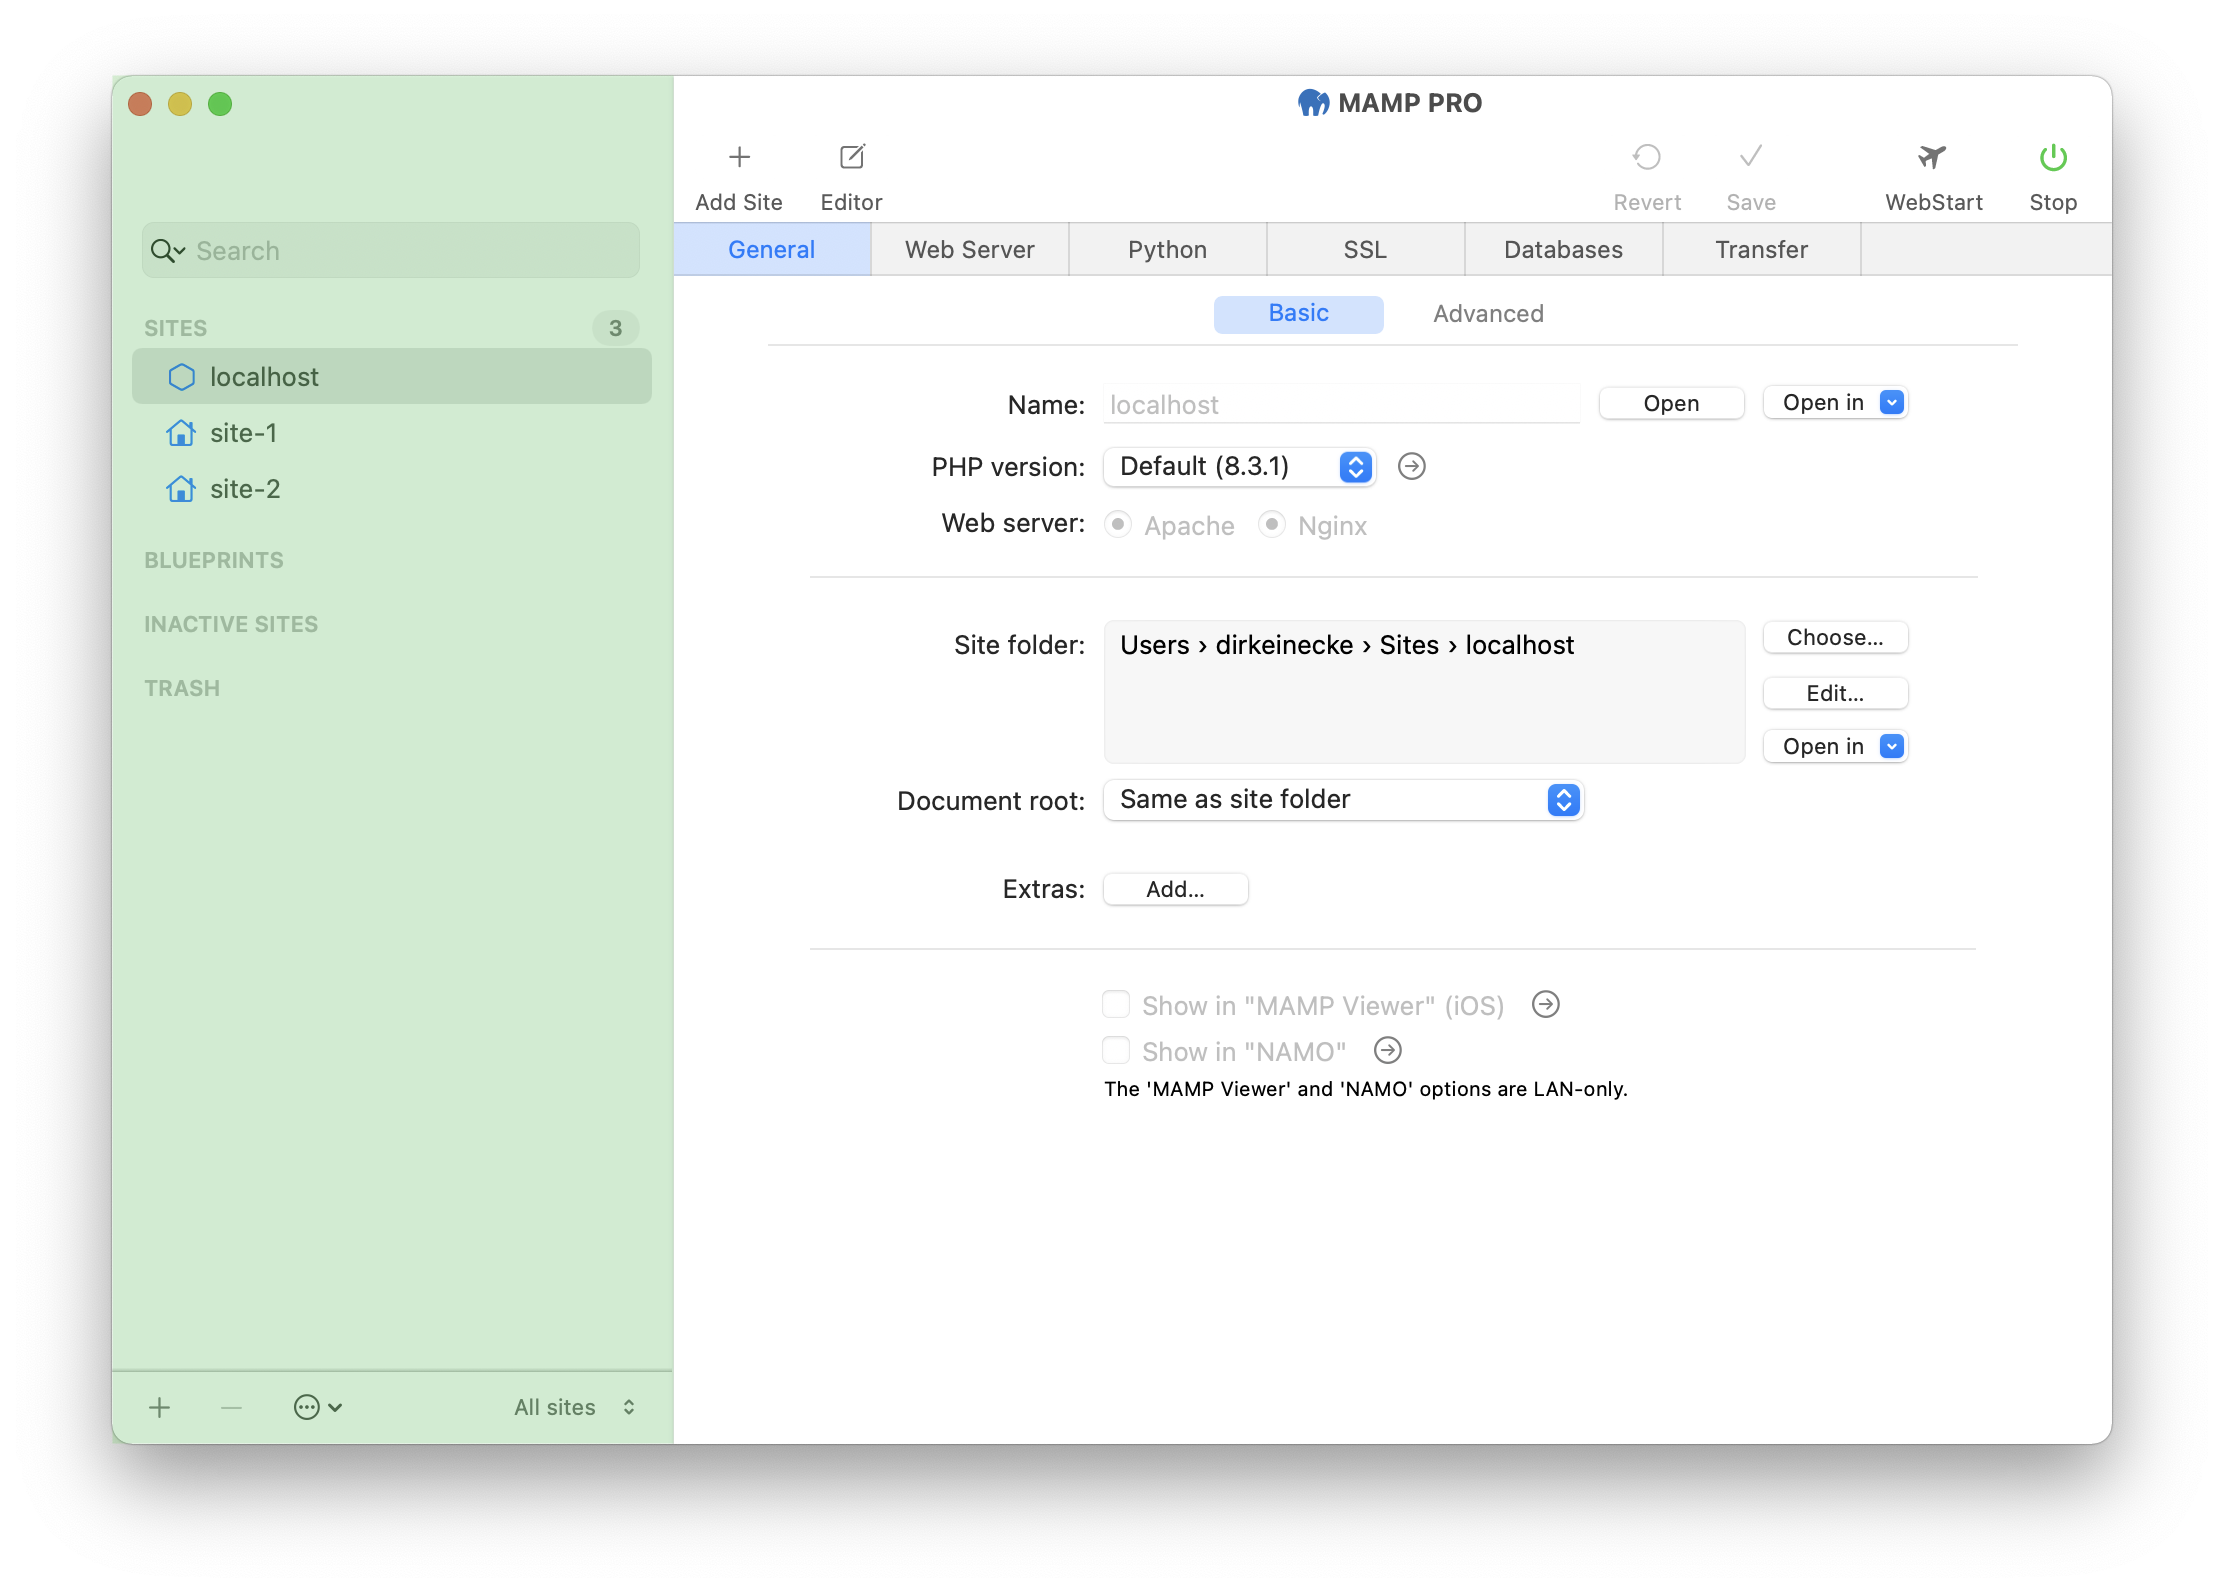Click the Add Site icon
Image resolution: width=2224 pixels, height=1592 pixels.
click(737, 159)
